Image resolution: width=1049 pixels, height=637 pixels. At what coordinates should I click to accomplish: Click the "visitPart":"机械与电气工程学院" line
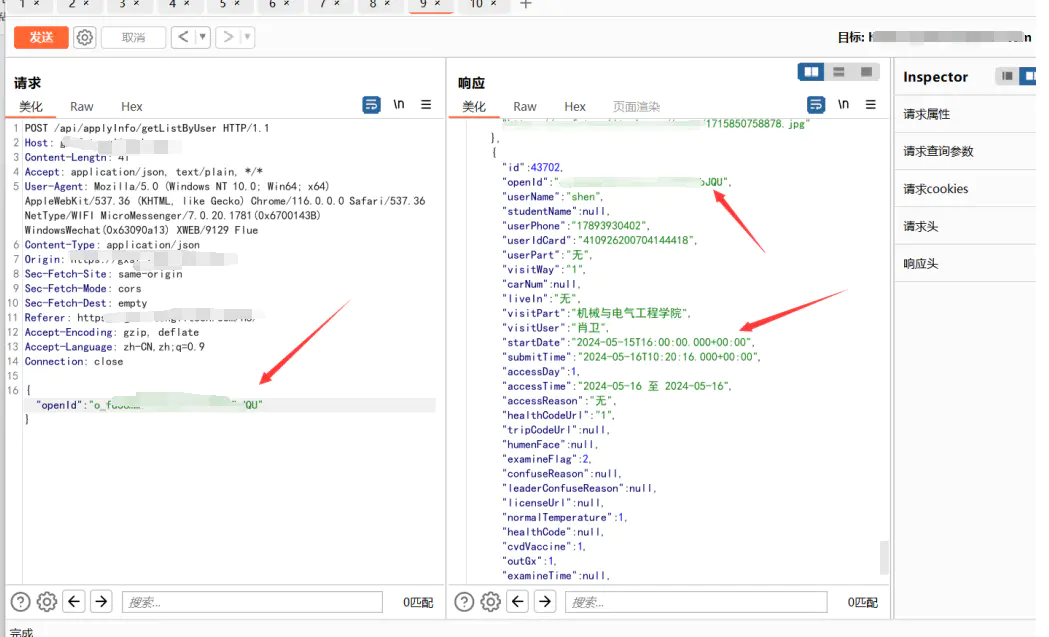tap(596, 313)
